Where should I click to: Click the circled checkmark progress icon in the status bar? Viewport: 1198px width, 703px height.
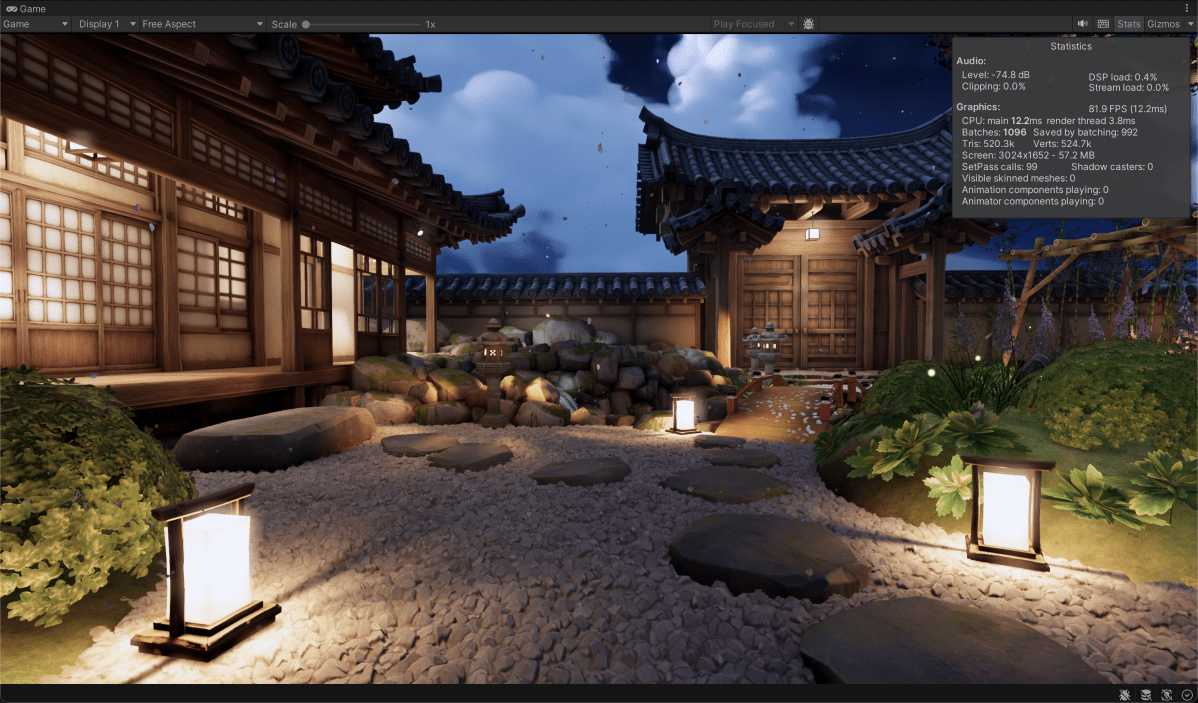click(1189, 694)
